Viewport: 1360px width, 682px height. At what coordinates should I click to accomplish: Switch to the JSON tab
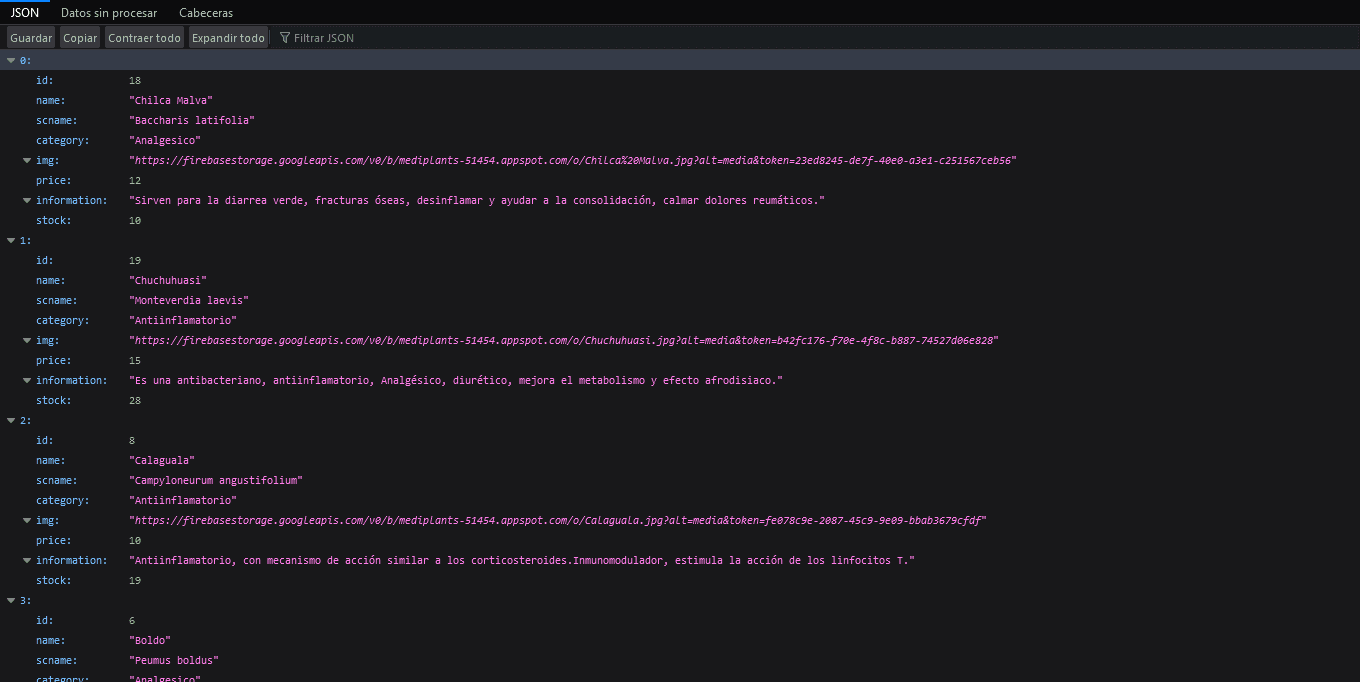pos(25,12)
